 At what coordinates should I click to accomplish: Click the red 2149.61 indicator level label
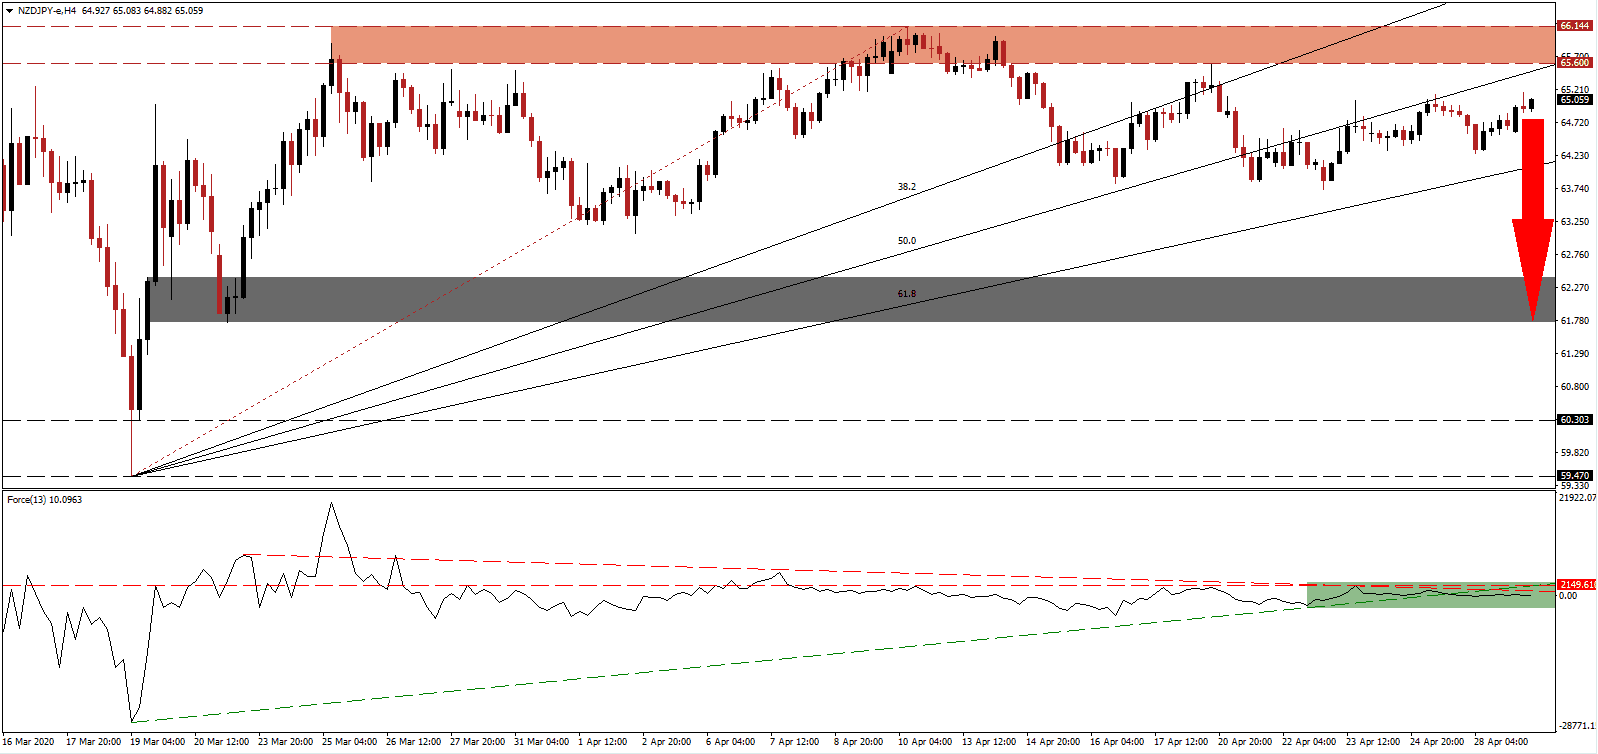tap(1575, 585)
